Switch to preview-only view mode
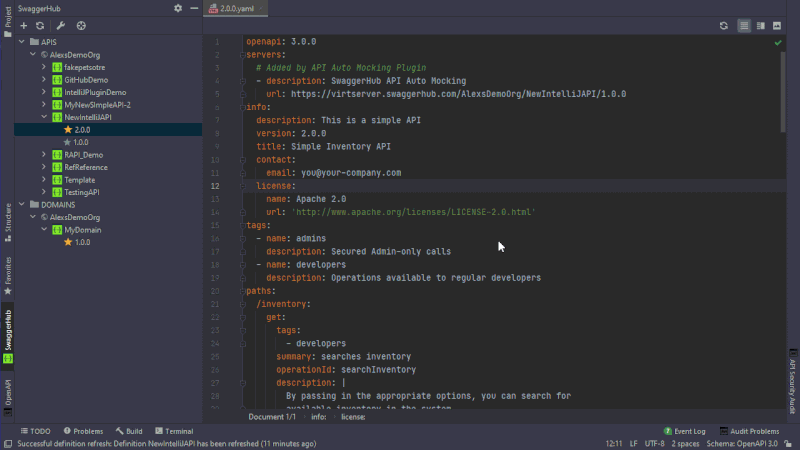This screenshot has height=450, width=800. 777,26
